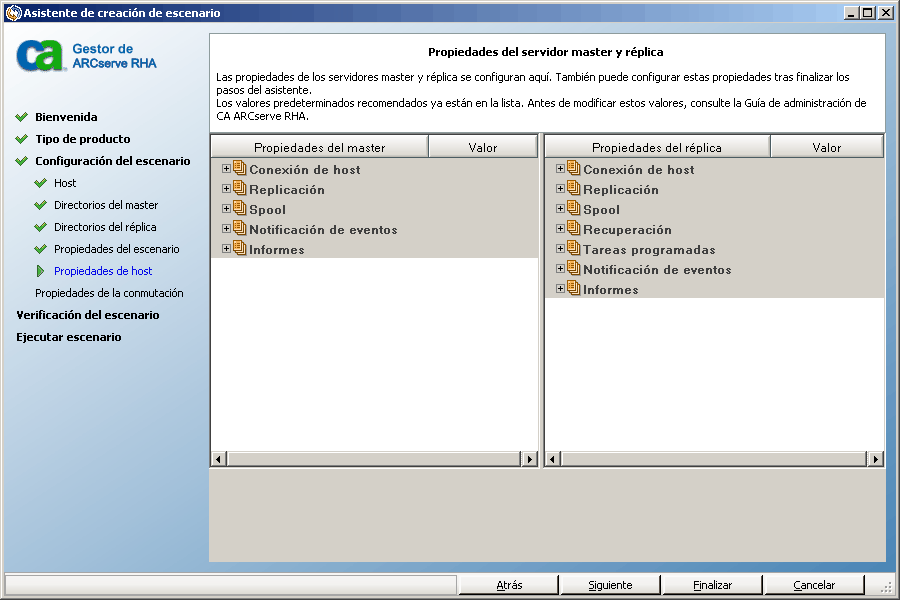Select réplica Tareas programadas row label
The height and width of the screenshot is (600, 900).
(649, 250)
